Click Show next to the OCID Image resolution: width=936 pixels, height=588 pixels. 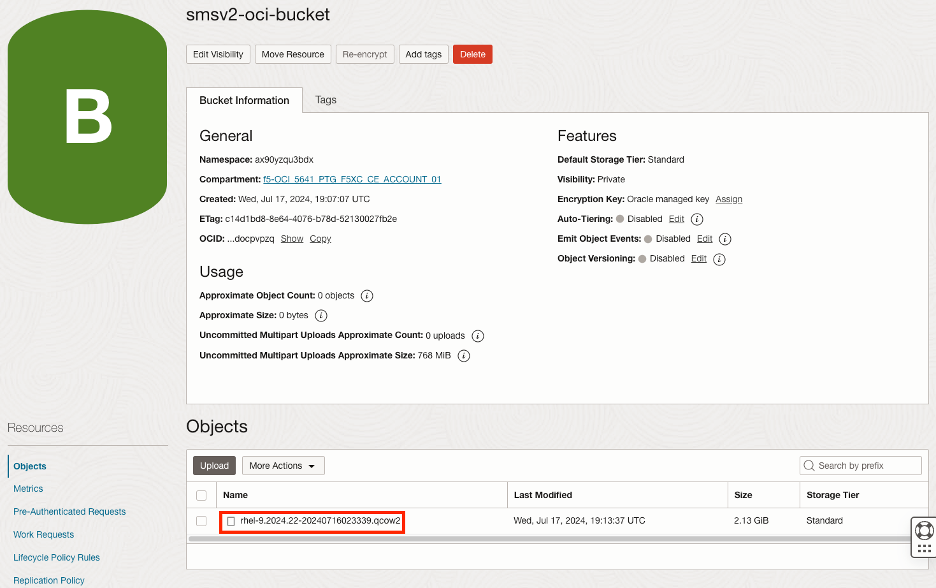[x=291, y=238]
